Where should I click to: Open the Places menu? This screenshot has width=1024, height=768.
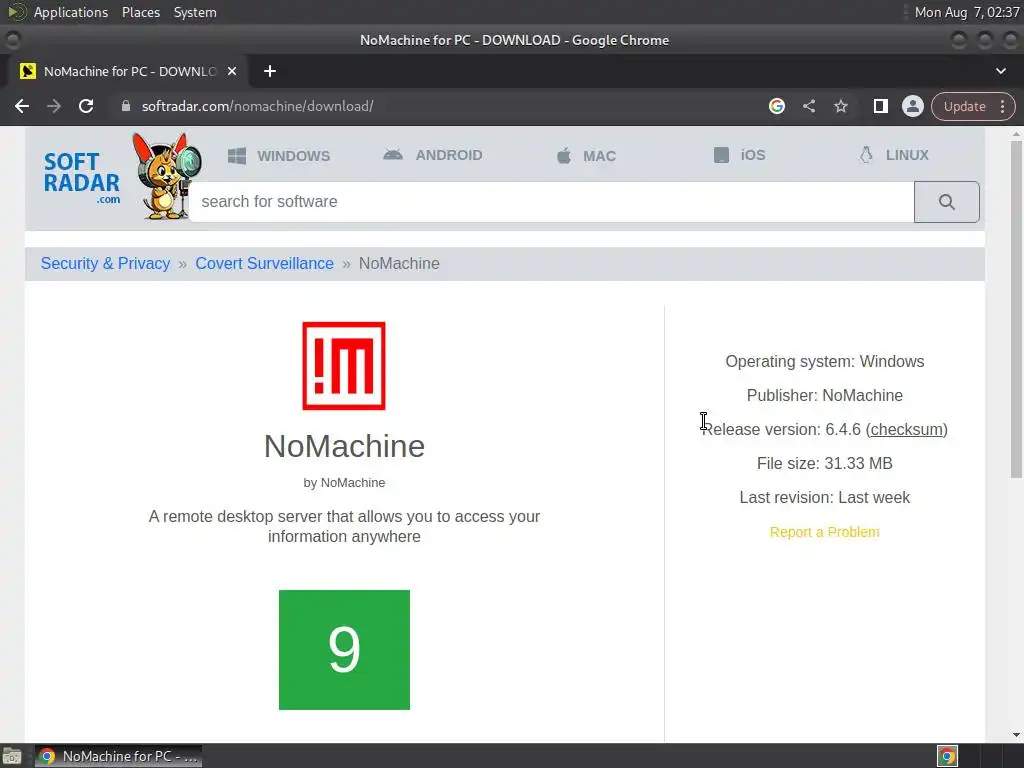[x=140, y=12]
